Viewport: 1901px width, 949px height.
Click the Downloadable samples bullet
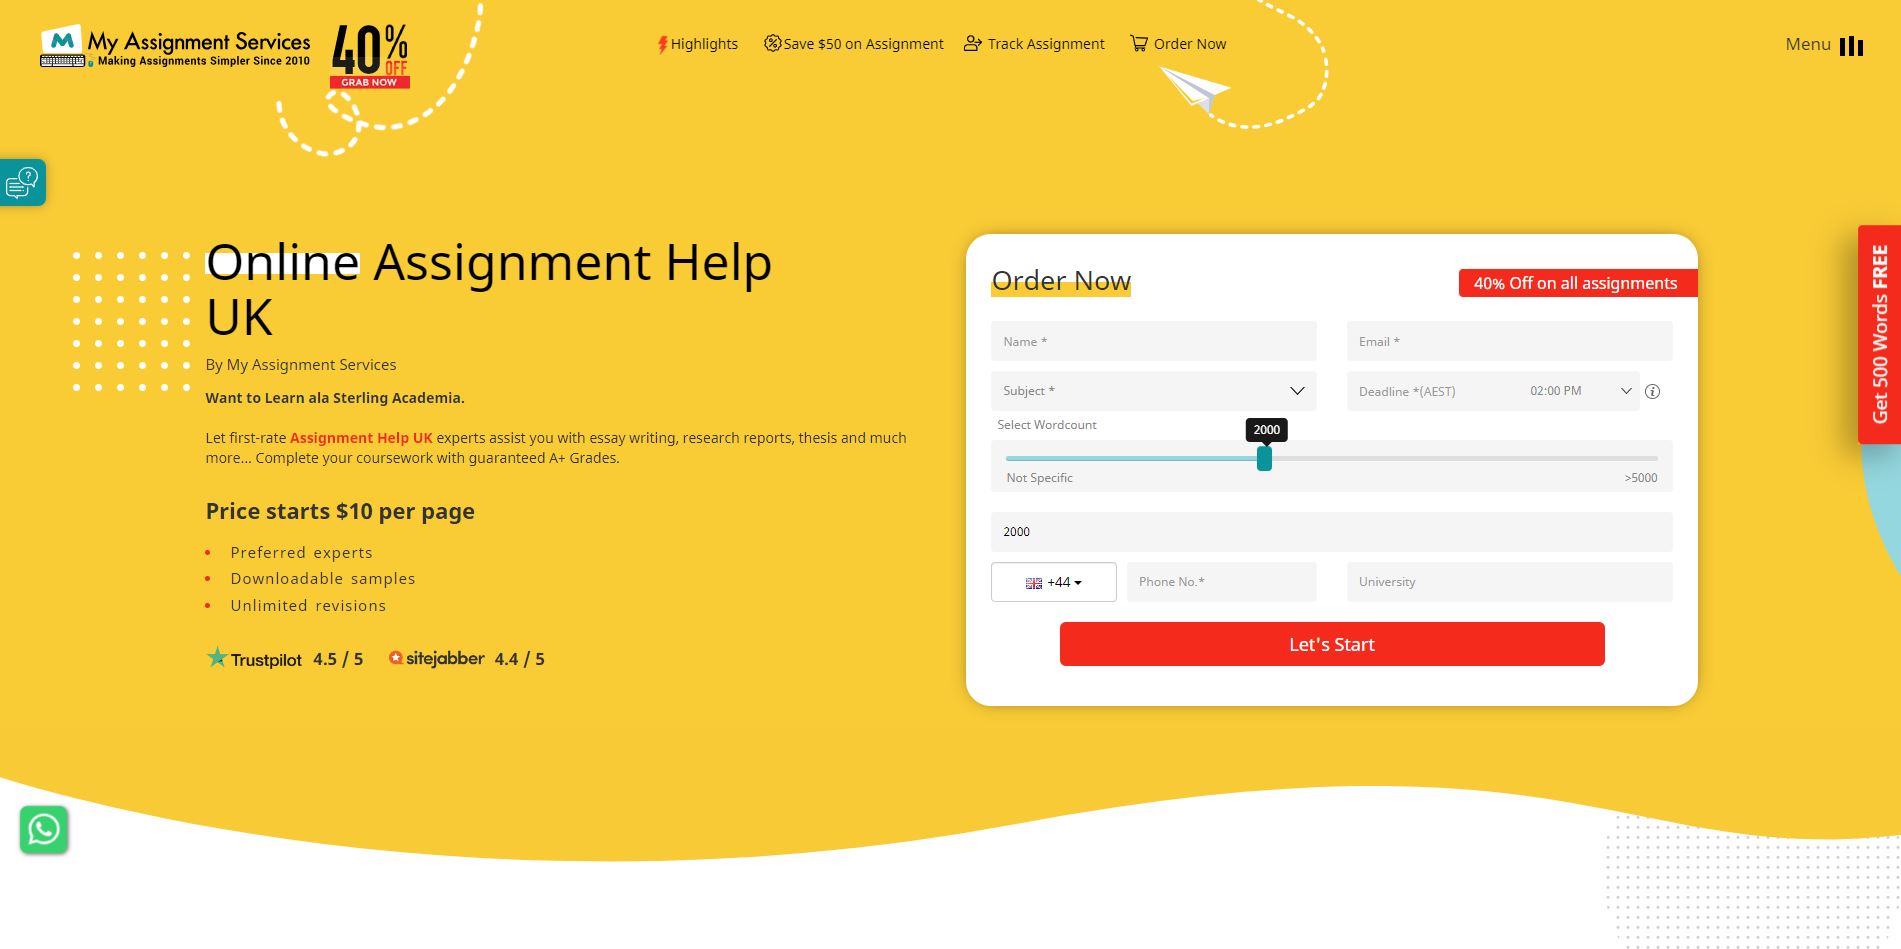click(323, 579)
